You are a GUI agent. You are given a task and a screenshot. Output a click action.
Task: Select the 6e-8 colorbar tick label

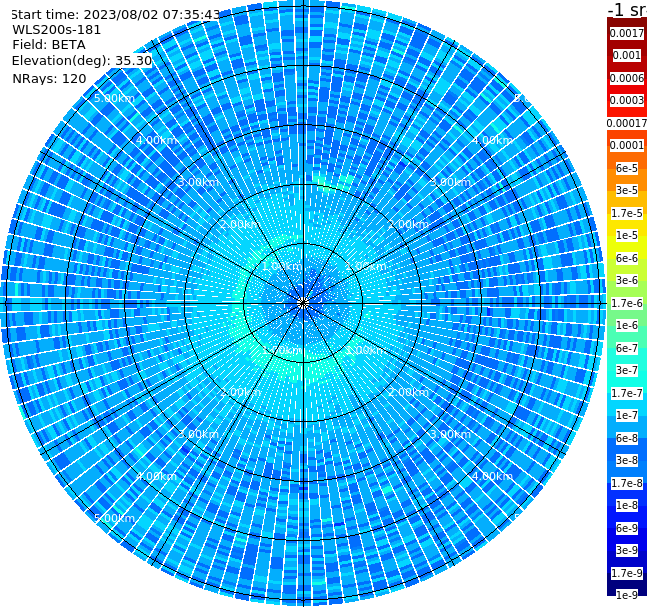(627, 438)
